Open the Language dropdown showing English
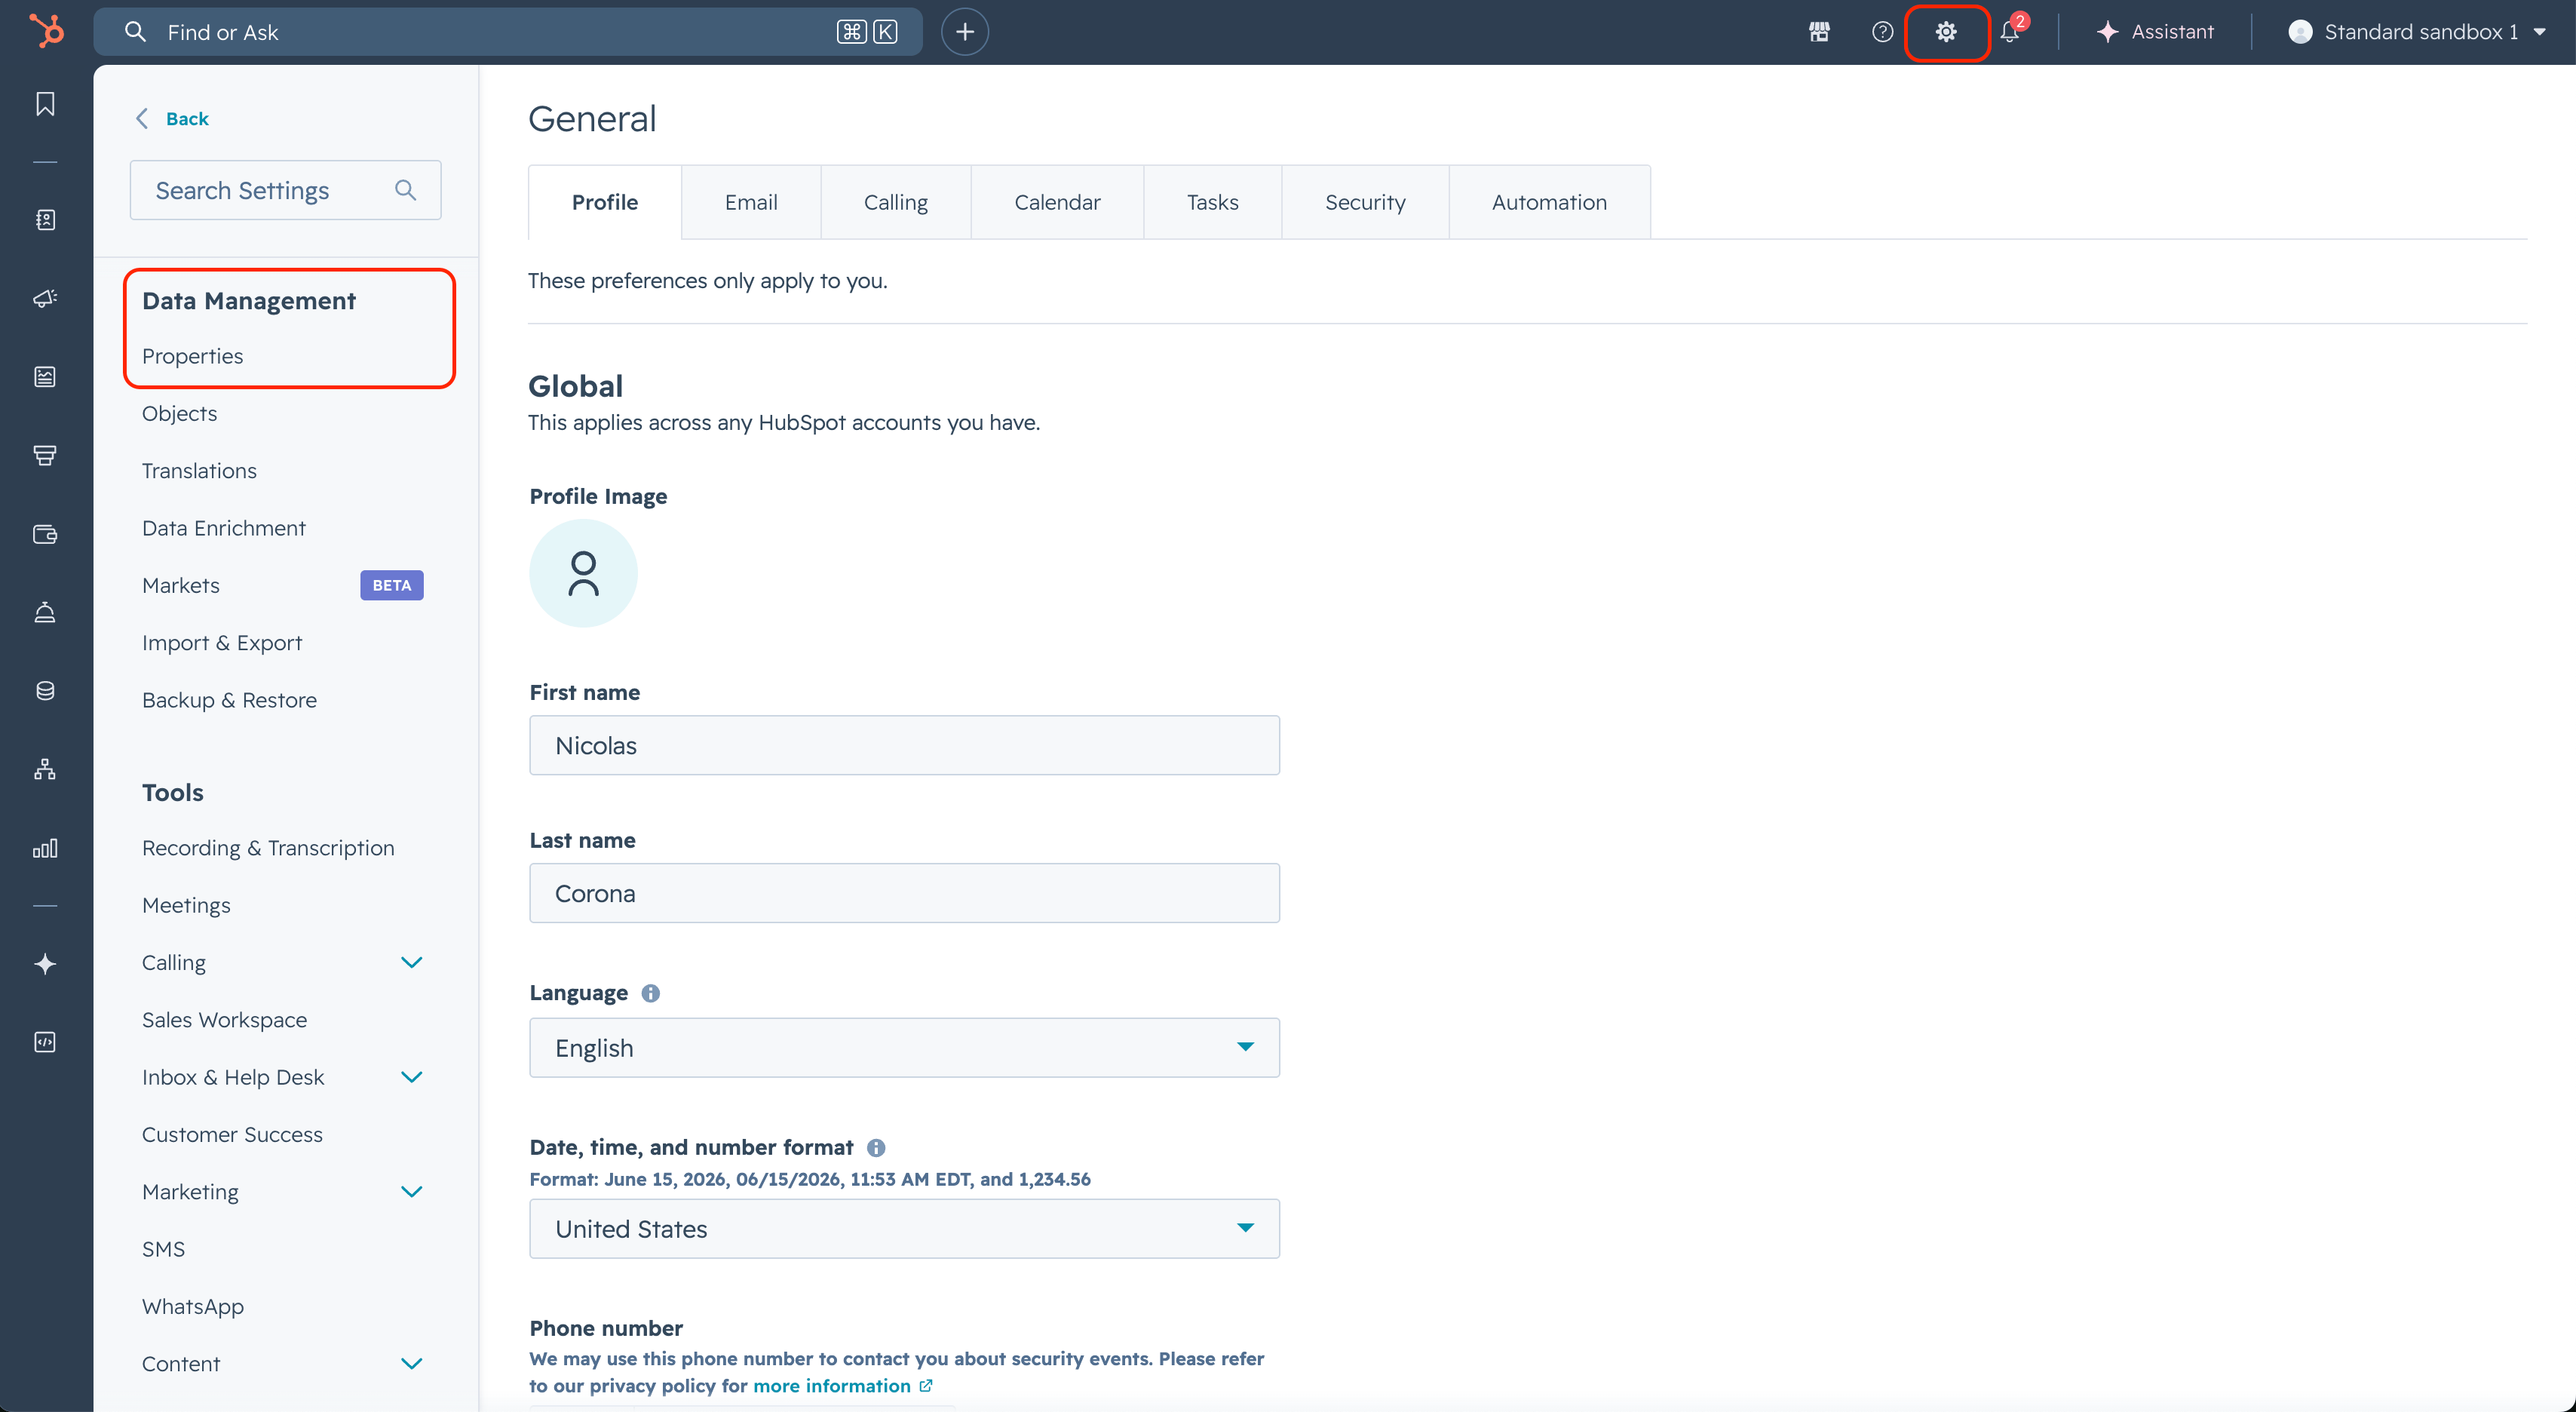Viewport: 2576px width, 1412px height. pyautogui.click(x=904, y=1047)
